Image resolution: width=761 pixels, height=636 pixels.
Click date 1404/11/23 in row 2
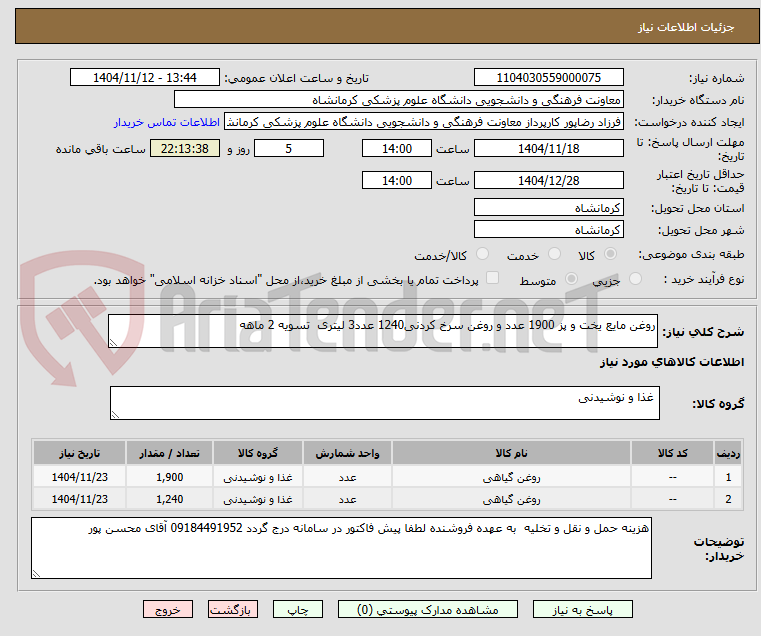coord(80,499)
